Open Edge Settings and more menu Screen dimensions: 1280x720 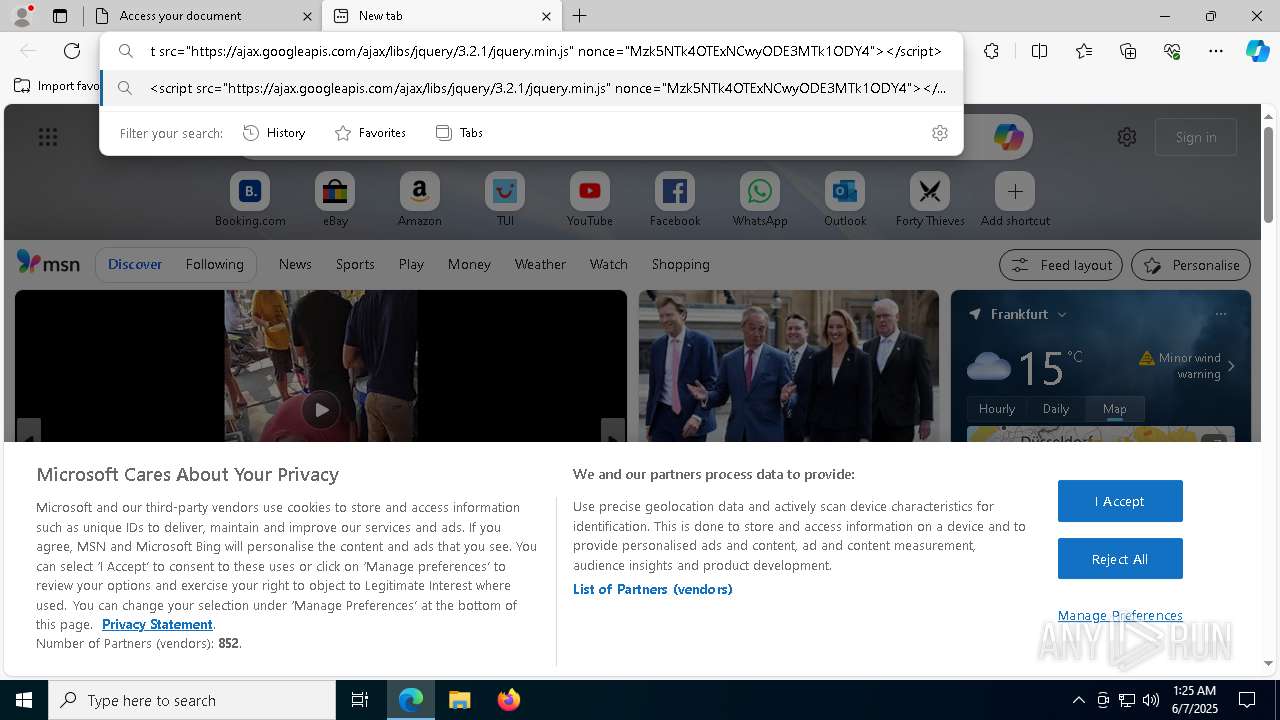(1215, 51)
